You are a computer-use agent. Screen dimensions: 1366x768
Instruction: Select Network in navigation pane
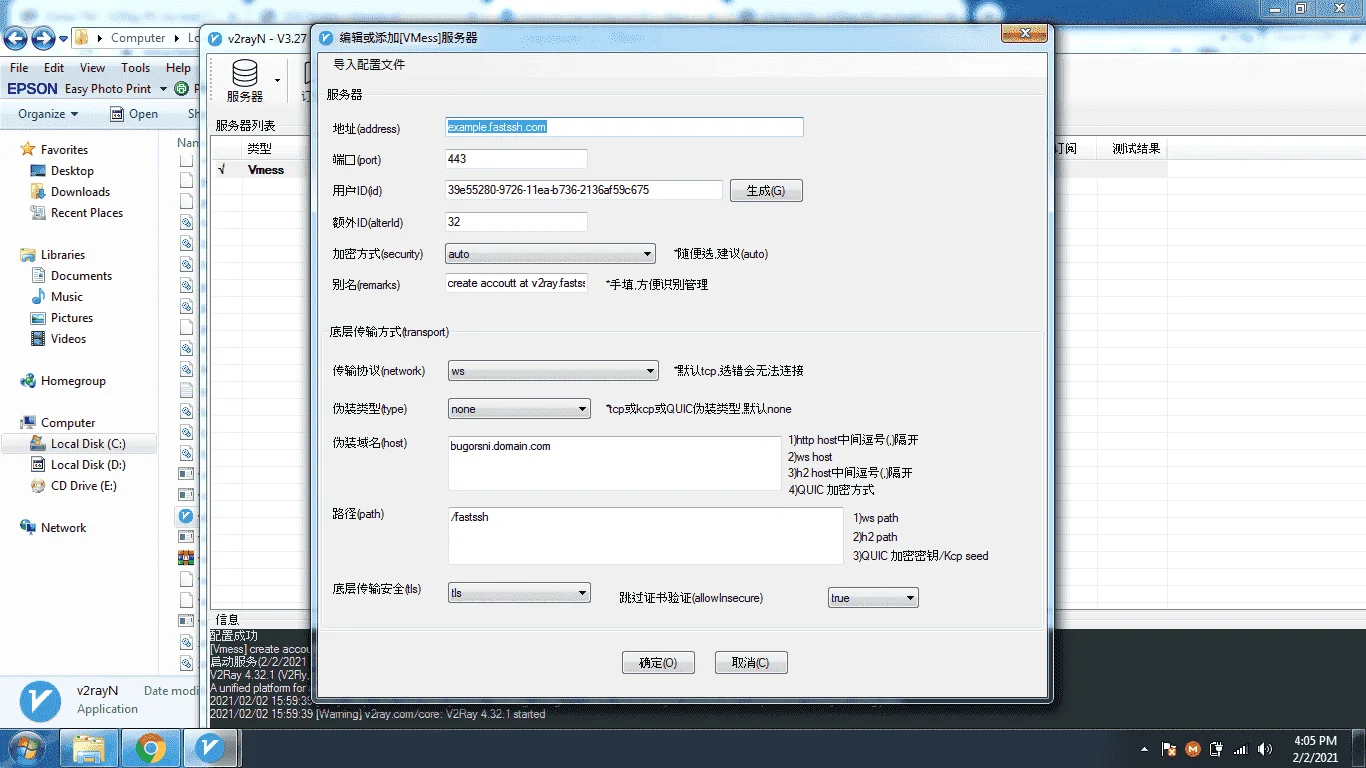tap(63, 528)
